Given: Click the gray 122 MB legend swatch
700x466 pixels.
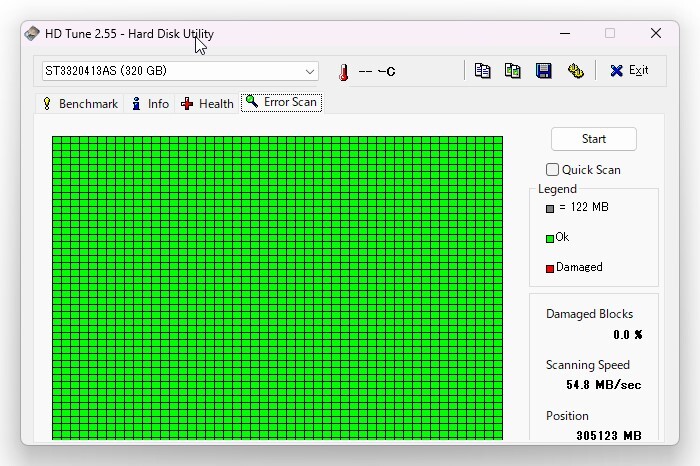Looking at the screenshot, I should pyautogui.click(x=550, y=208).
